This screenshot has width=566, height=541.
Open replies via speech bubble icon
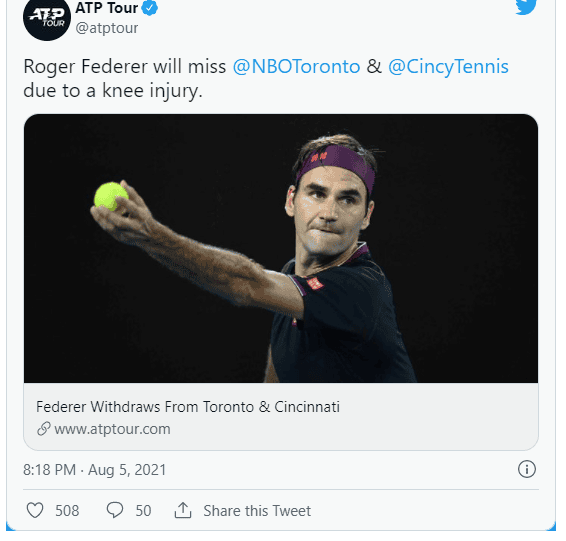pyautogui.click(x=115, y=510)
